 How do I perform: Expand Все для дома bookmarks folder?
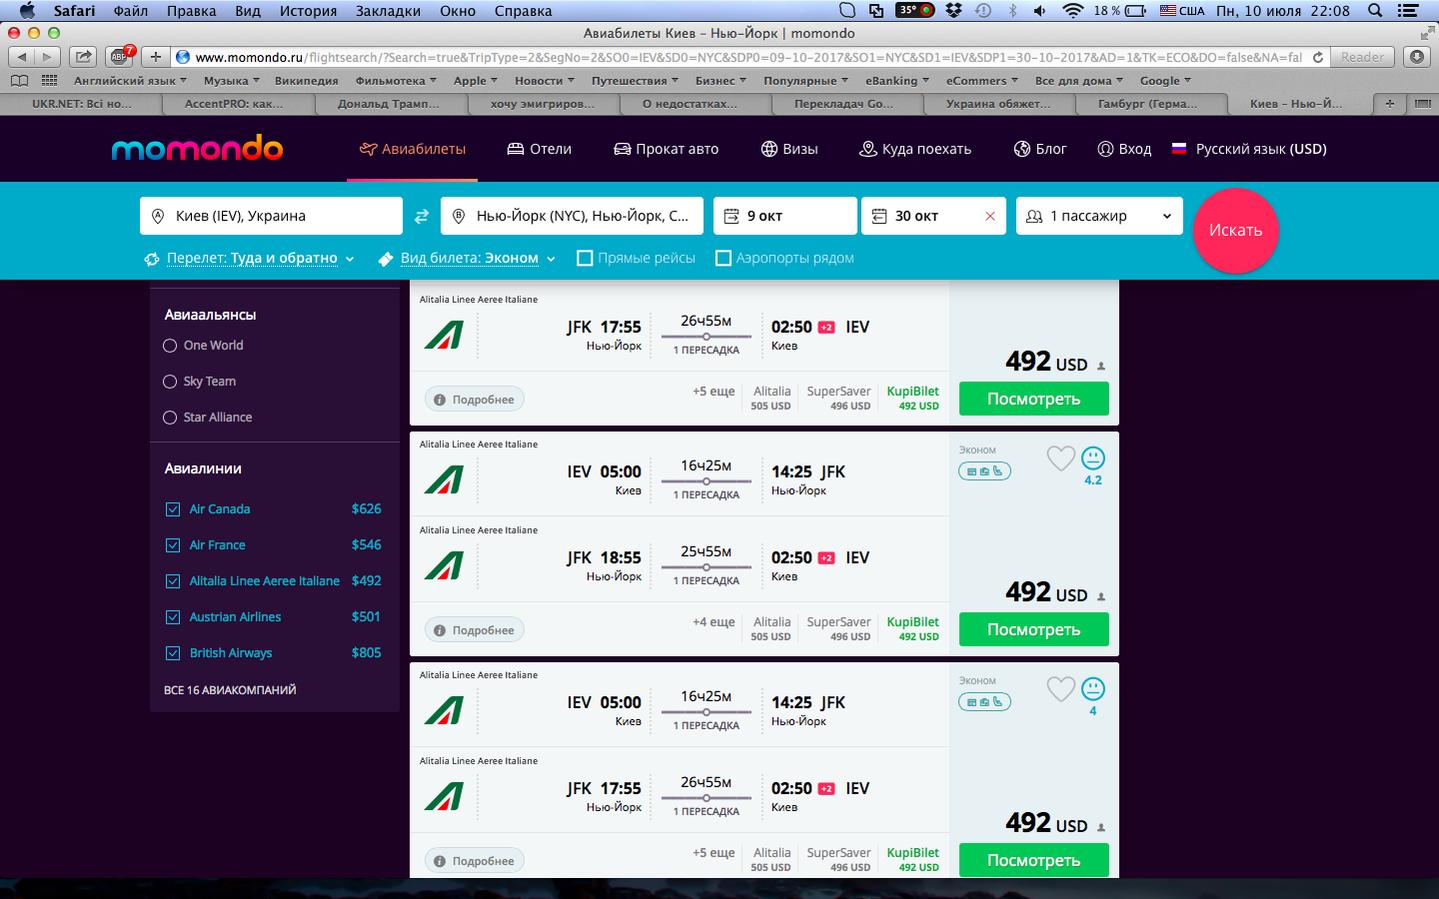(1079, 80)
